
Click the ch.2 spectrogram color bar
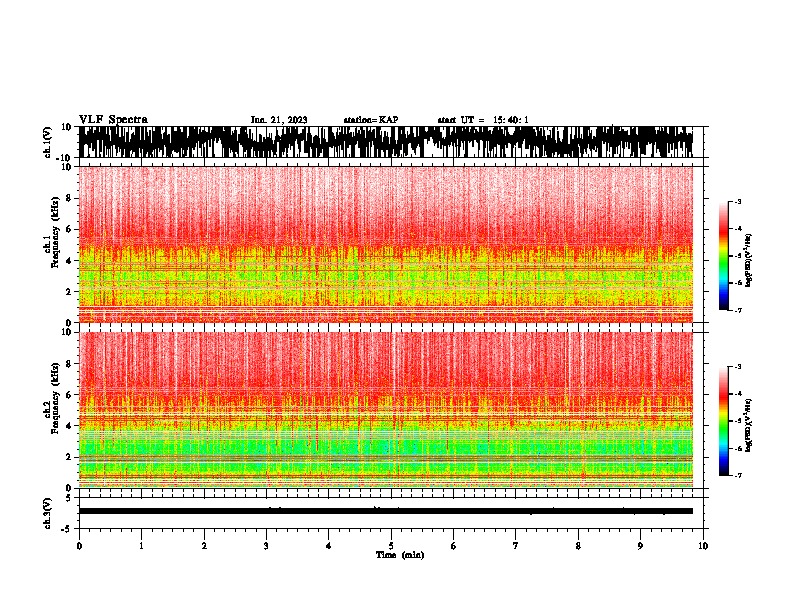(x=723, y=421)
